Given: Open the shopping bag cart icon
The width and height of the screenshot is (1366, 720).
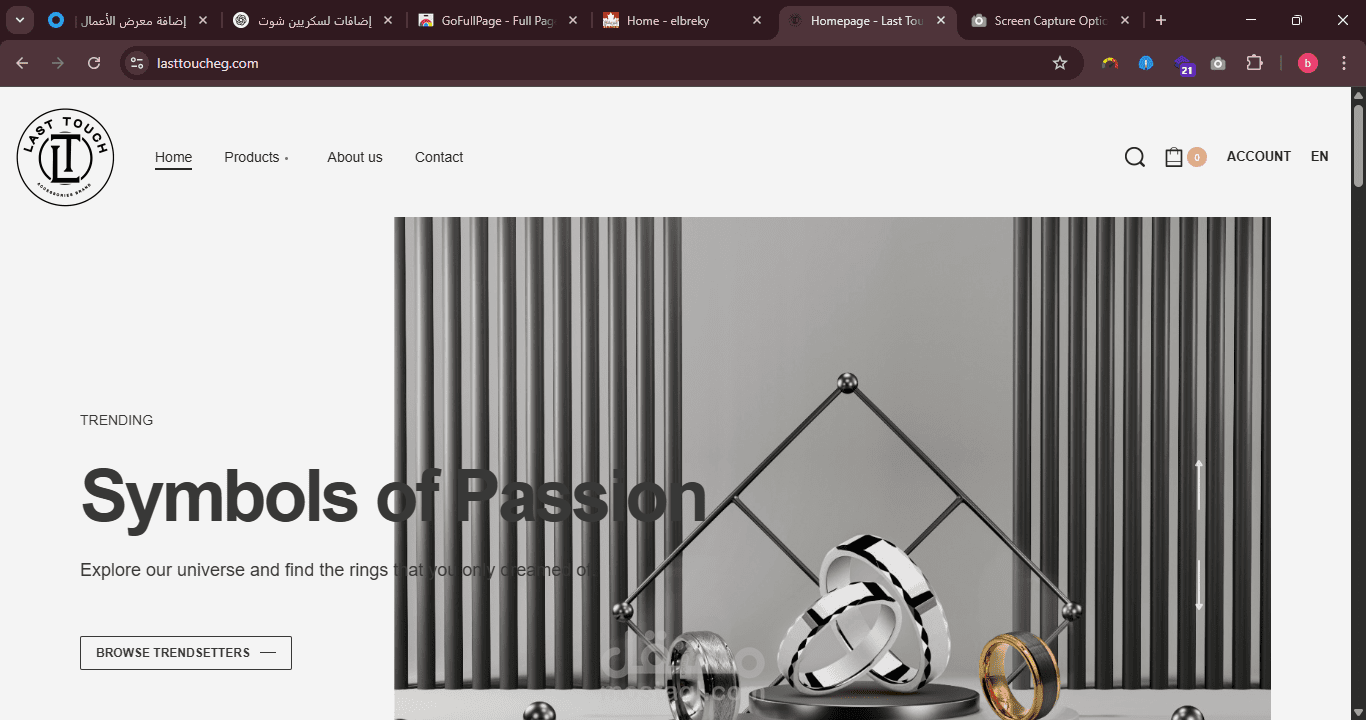Looking at the screenshot, I should click(1174, 157).
